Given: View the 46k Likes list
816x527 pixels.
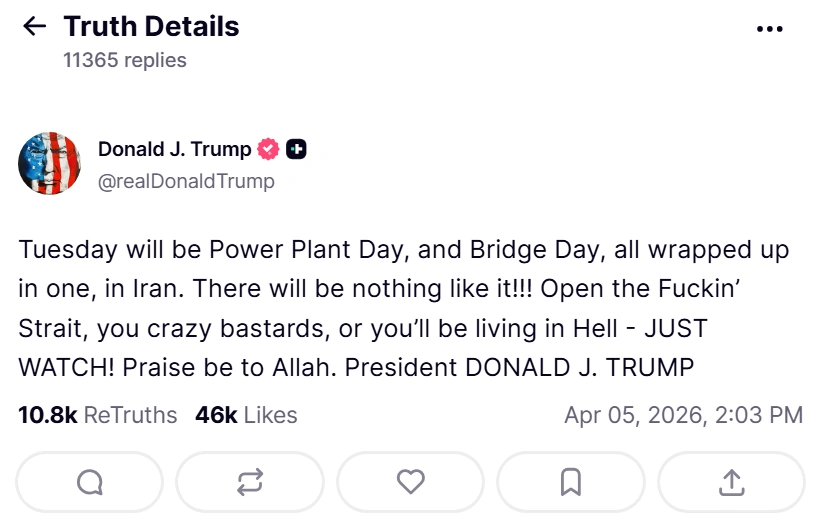Looking at the screenshot, I should pos(246,414).
